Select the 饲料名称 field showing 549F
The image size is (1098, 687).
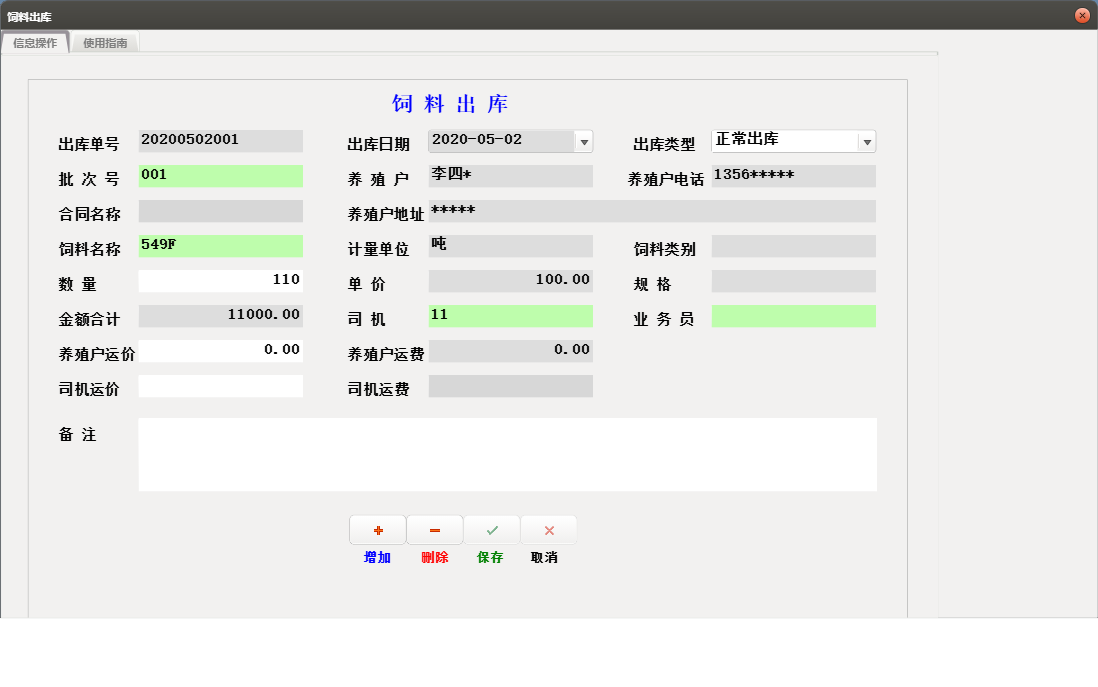click(220, 246)
